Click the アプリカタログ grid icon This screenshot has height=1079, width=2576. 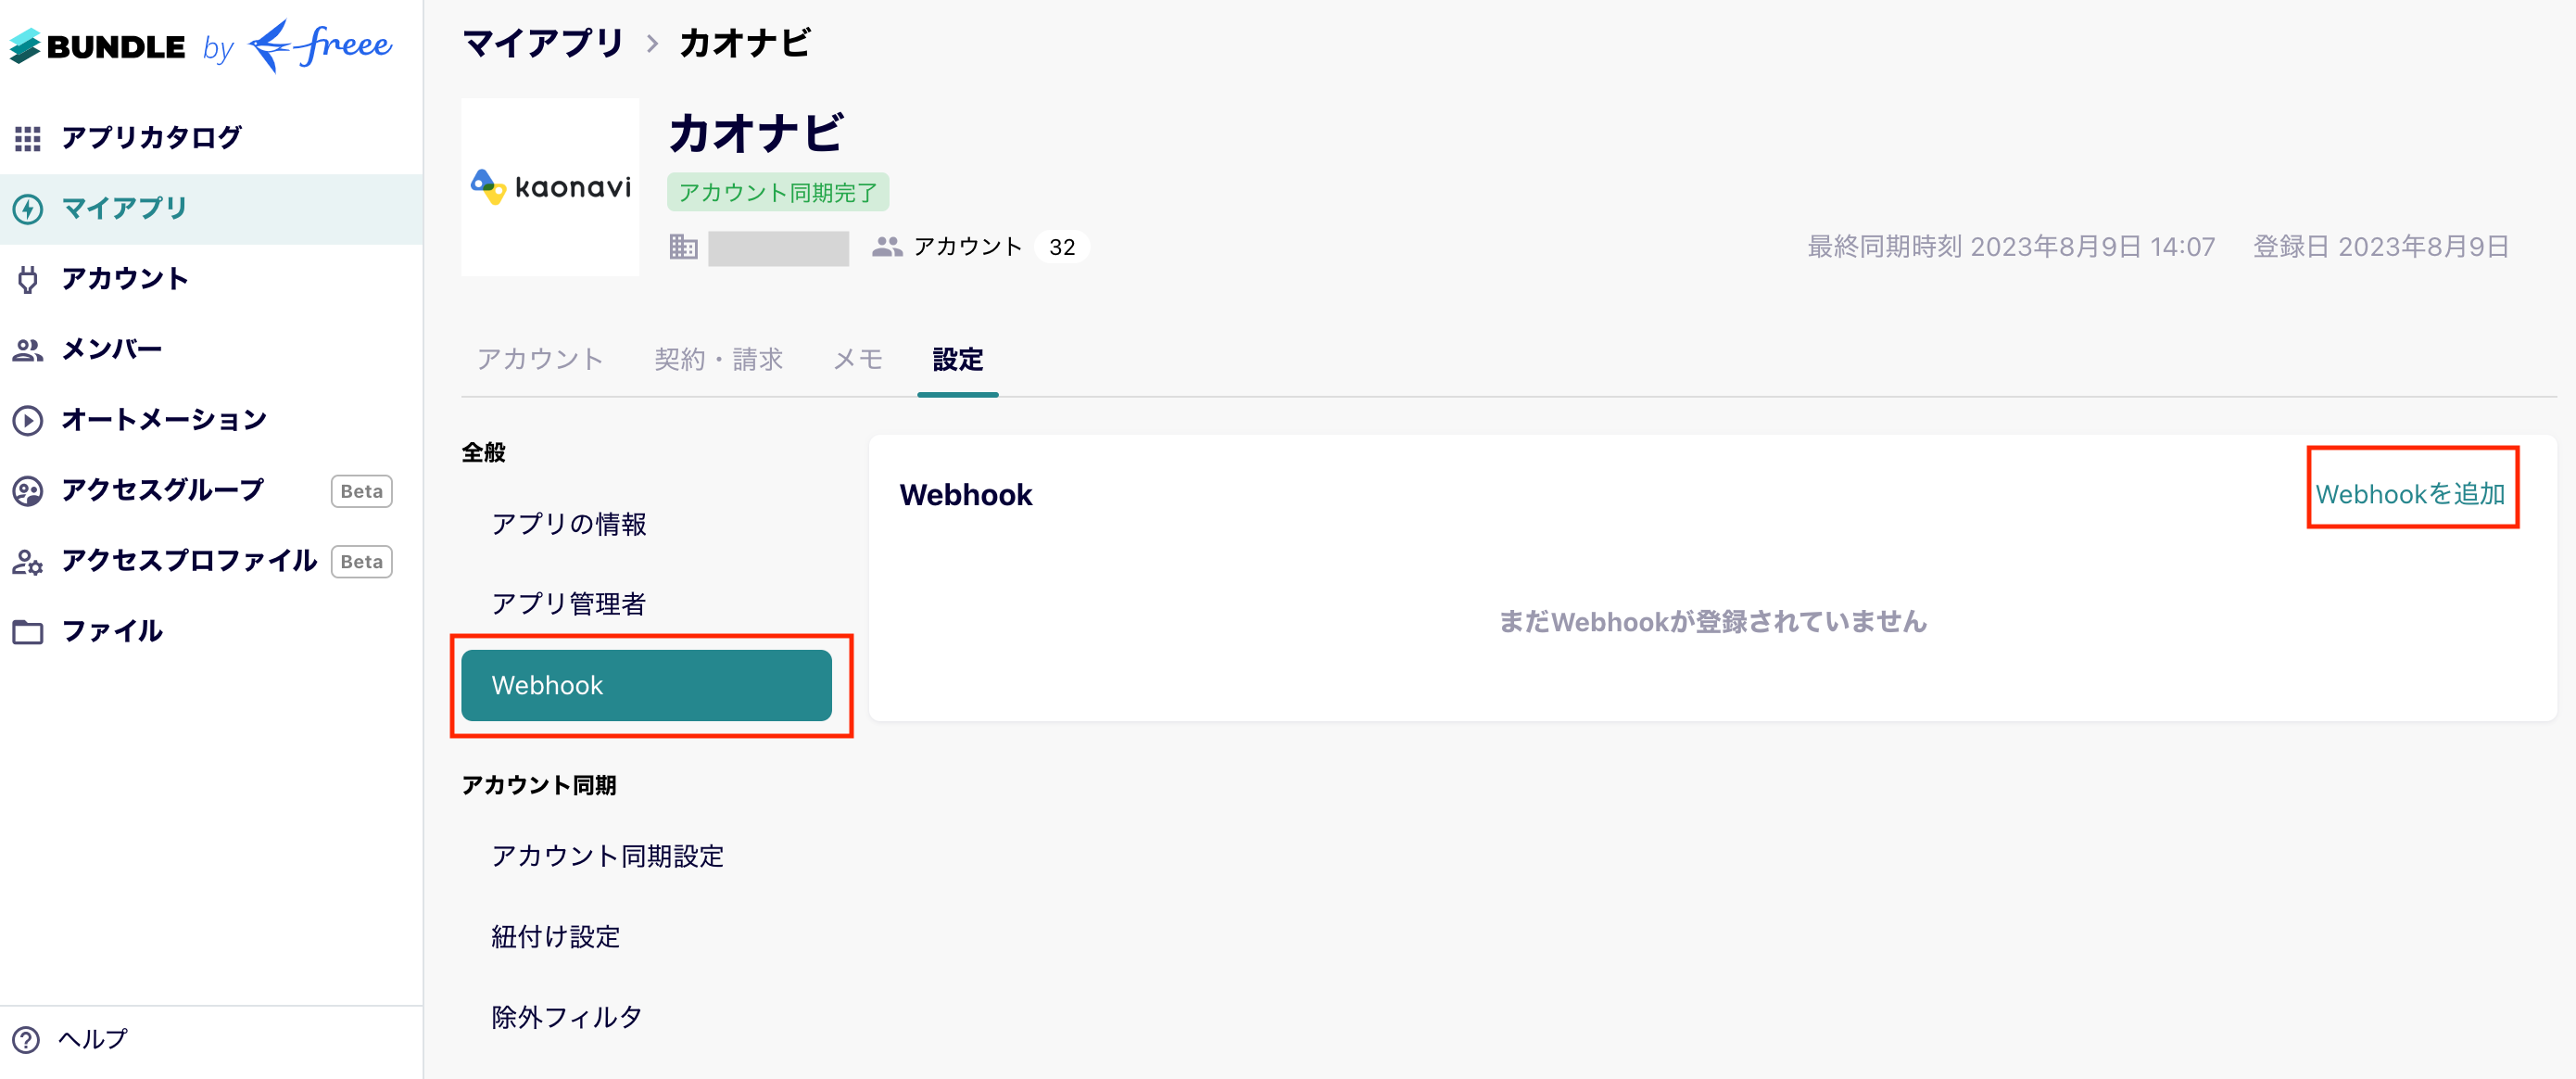coord(28,138)
